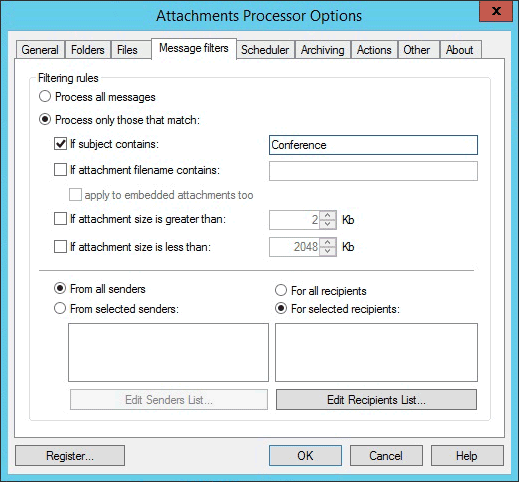
Task: Uncheck If subject contains checkbox
Action: coord(60,144)
